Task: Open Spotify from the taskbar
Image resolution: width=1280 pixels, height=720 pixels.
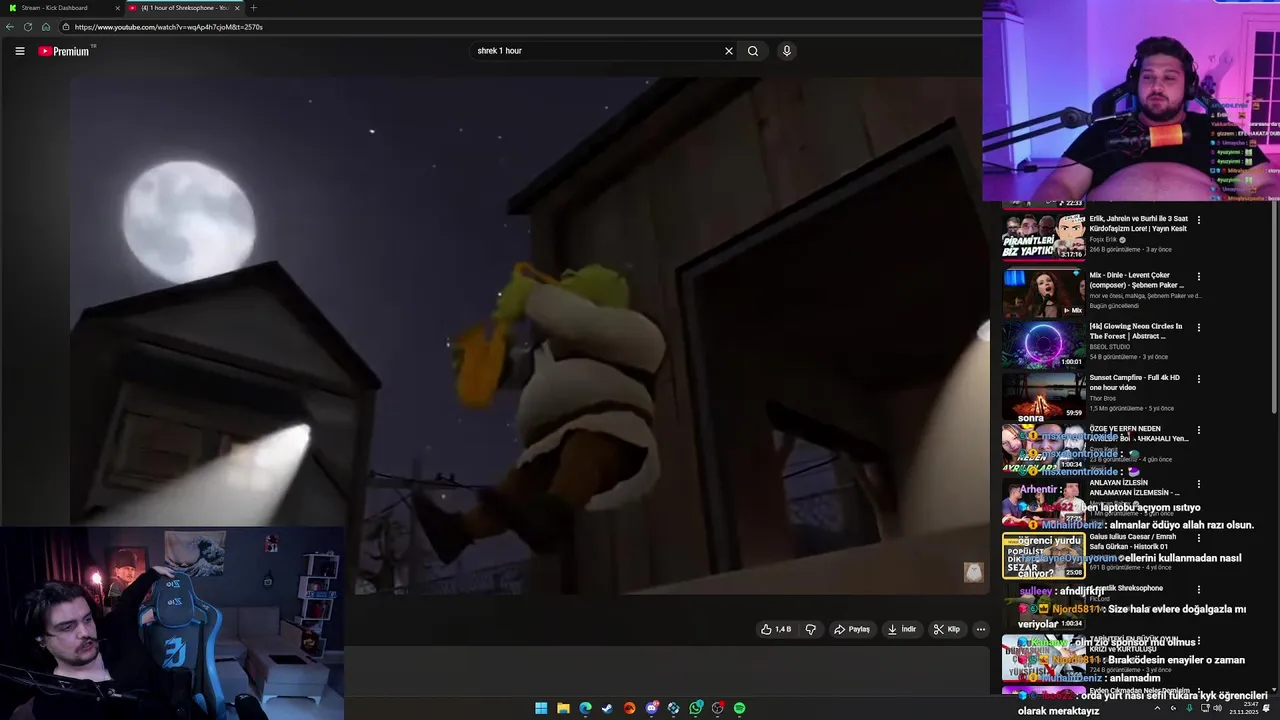Action: (x=739, y=708)
